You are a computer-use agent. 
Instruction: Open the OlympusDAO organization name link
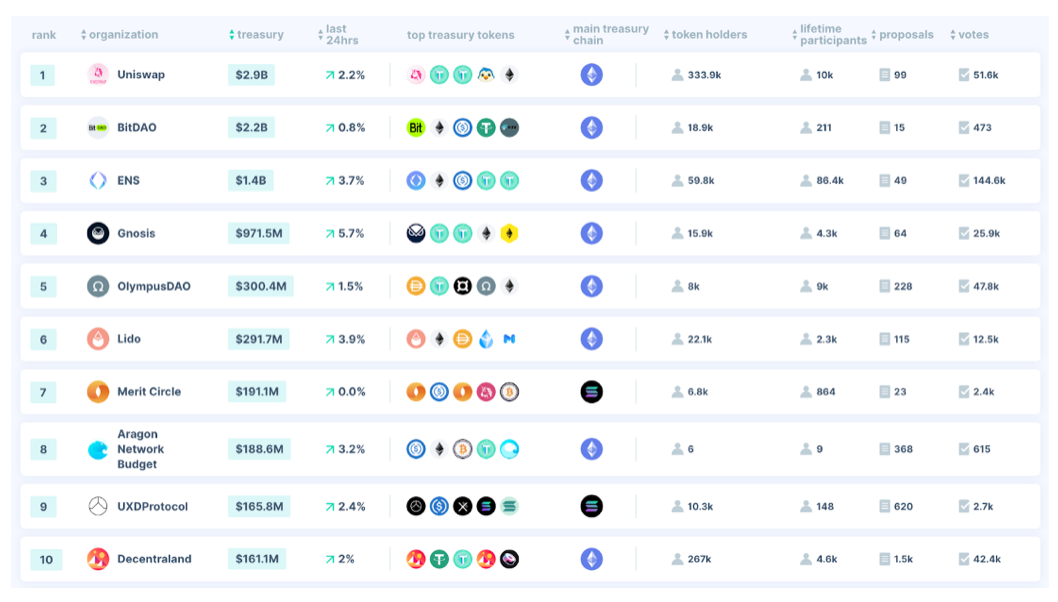pos(154,286)
